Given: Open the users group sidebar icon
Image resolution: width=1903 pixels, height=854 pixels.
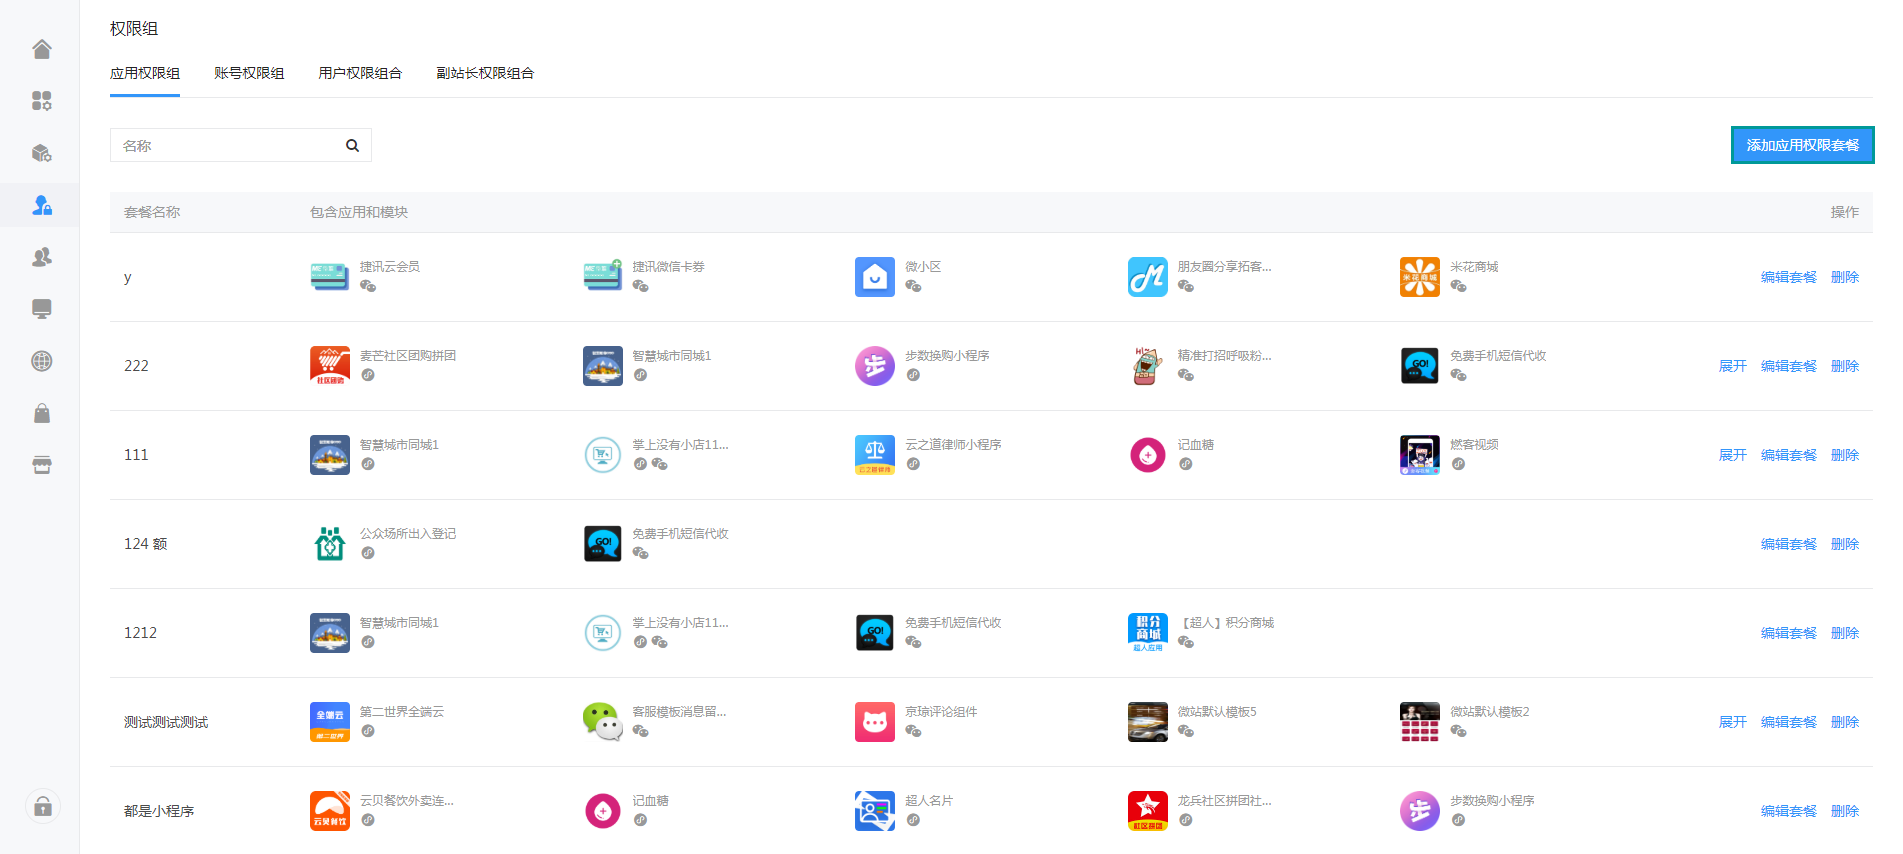Looking at the screenshot, I should tap(42, 257).
